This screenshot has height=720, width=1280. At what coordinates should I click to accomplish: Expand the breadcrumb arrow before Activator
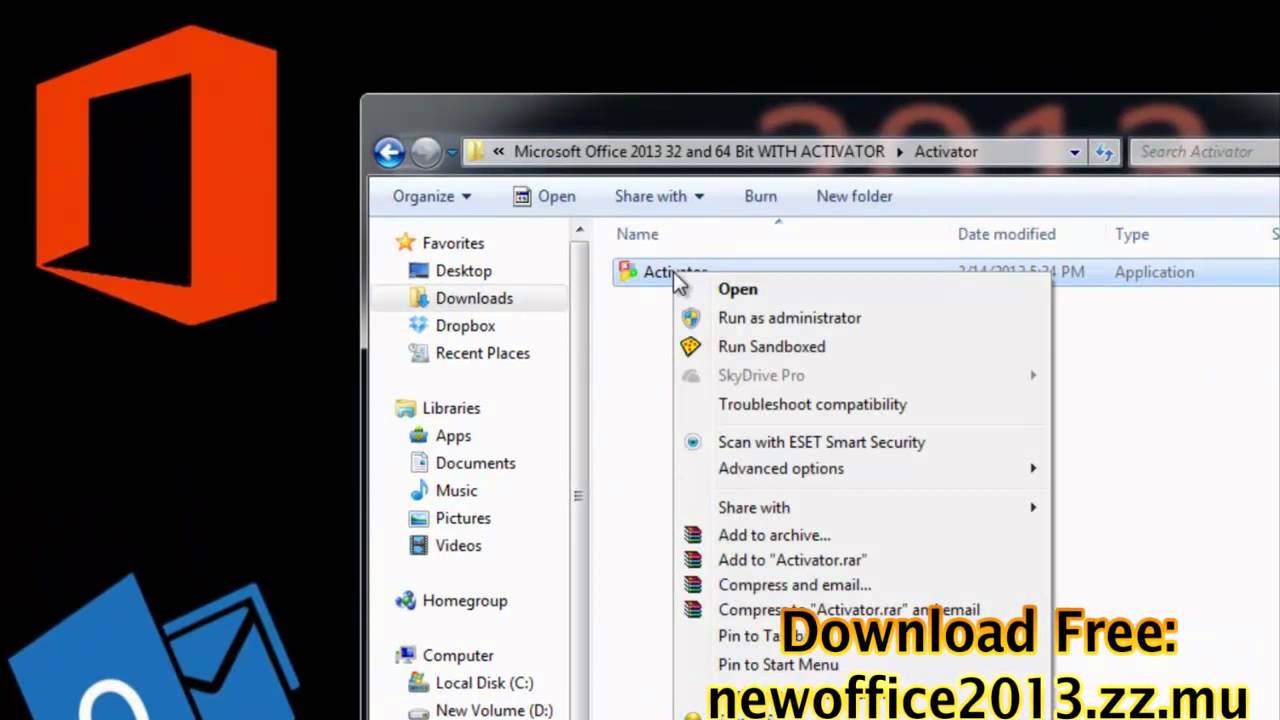pyautogui.click(x=899, y=152)
